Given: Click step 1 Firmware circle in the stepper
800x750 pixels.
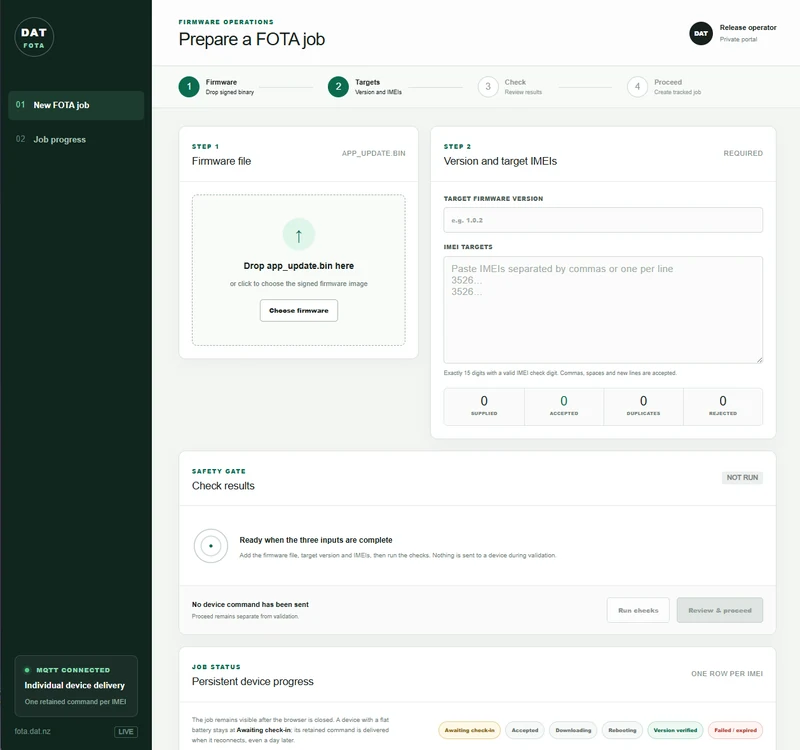Looking at the screenshot, I should (x=189, y=87).
